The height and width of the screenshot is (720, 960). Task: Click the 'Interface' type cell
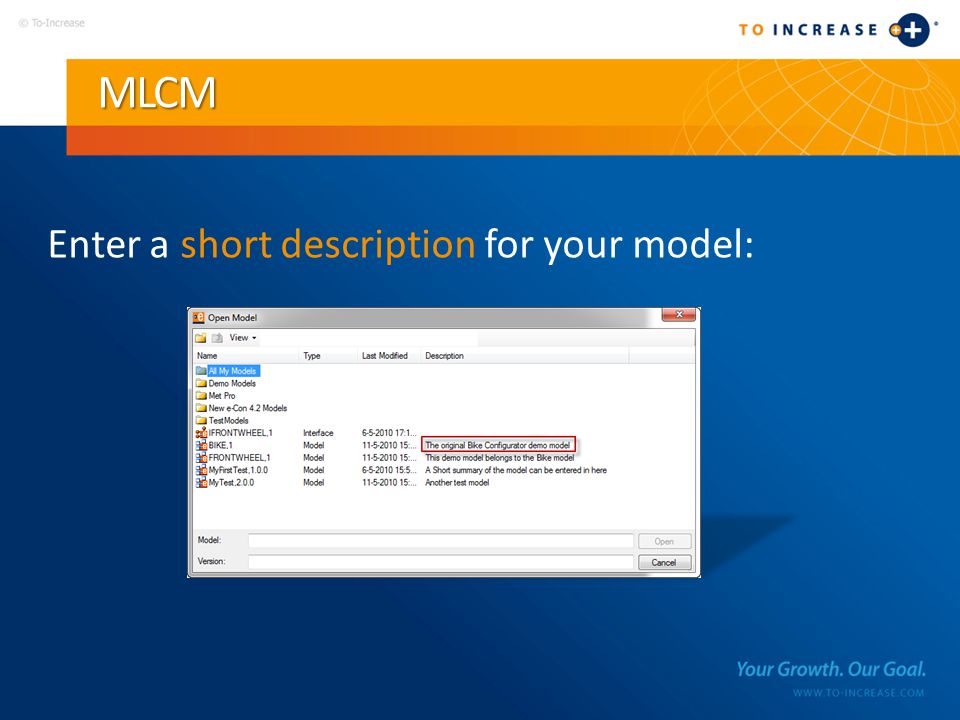(x=318, y=433)
